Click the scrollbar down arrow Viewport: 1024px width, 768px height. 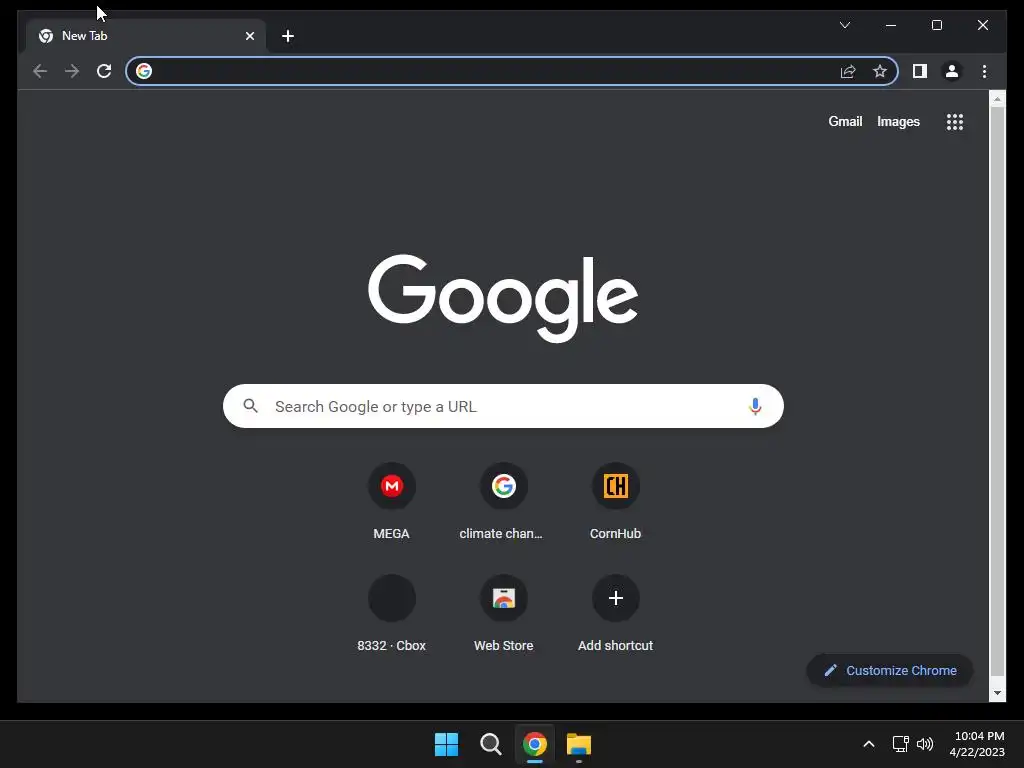tap(997, 694)
